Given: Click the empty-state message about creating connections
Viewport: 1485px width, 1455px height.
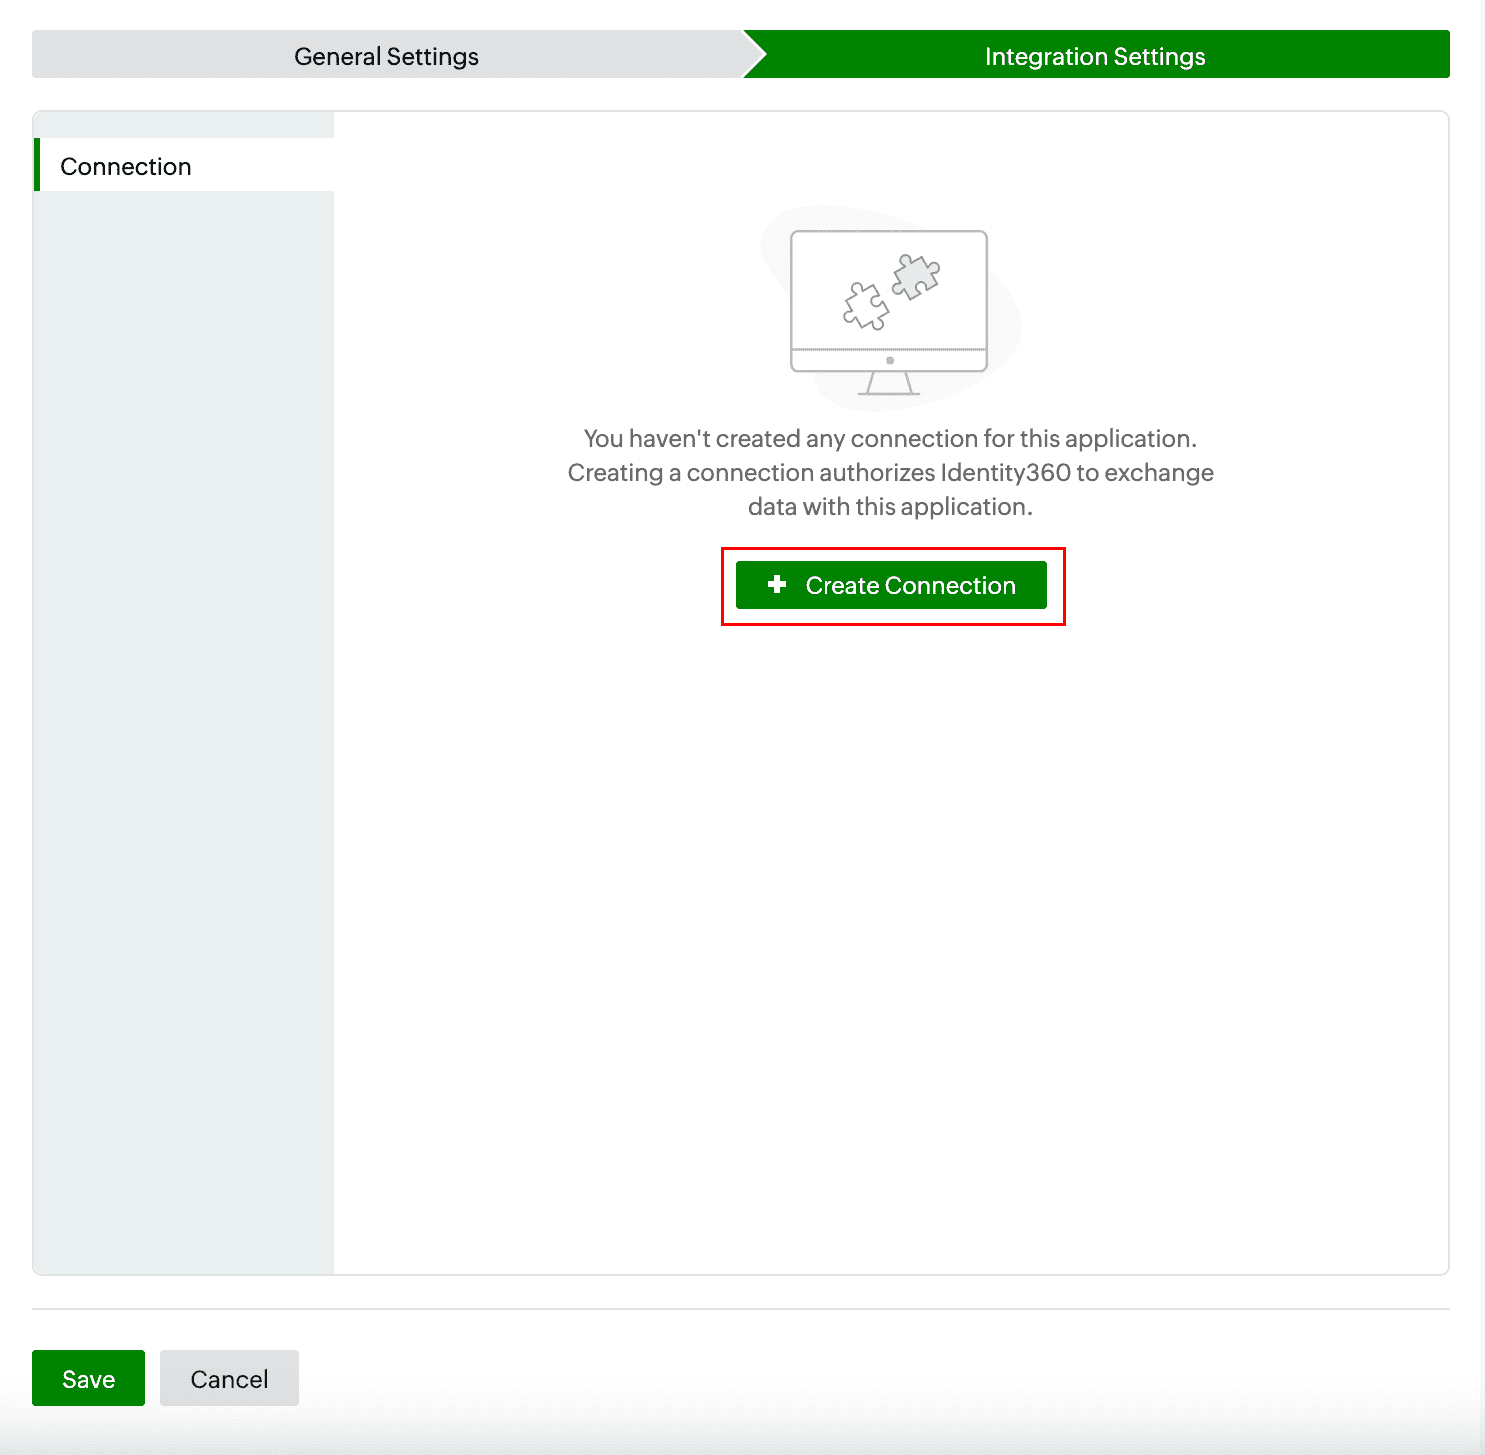Looking at the screenshot, I should [890, 472].
